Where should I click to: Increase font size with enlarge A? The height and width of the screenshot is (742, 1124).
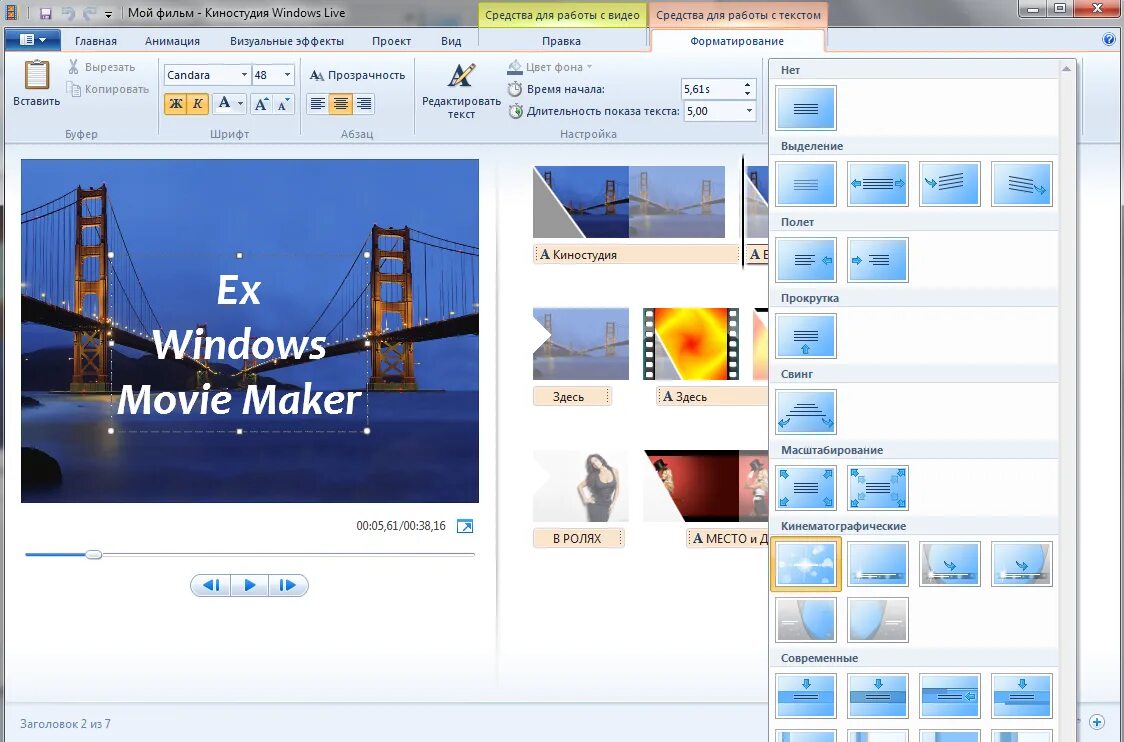coord(261,104)
